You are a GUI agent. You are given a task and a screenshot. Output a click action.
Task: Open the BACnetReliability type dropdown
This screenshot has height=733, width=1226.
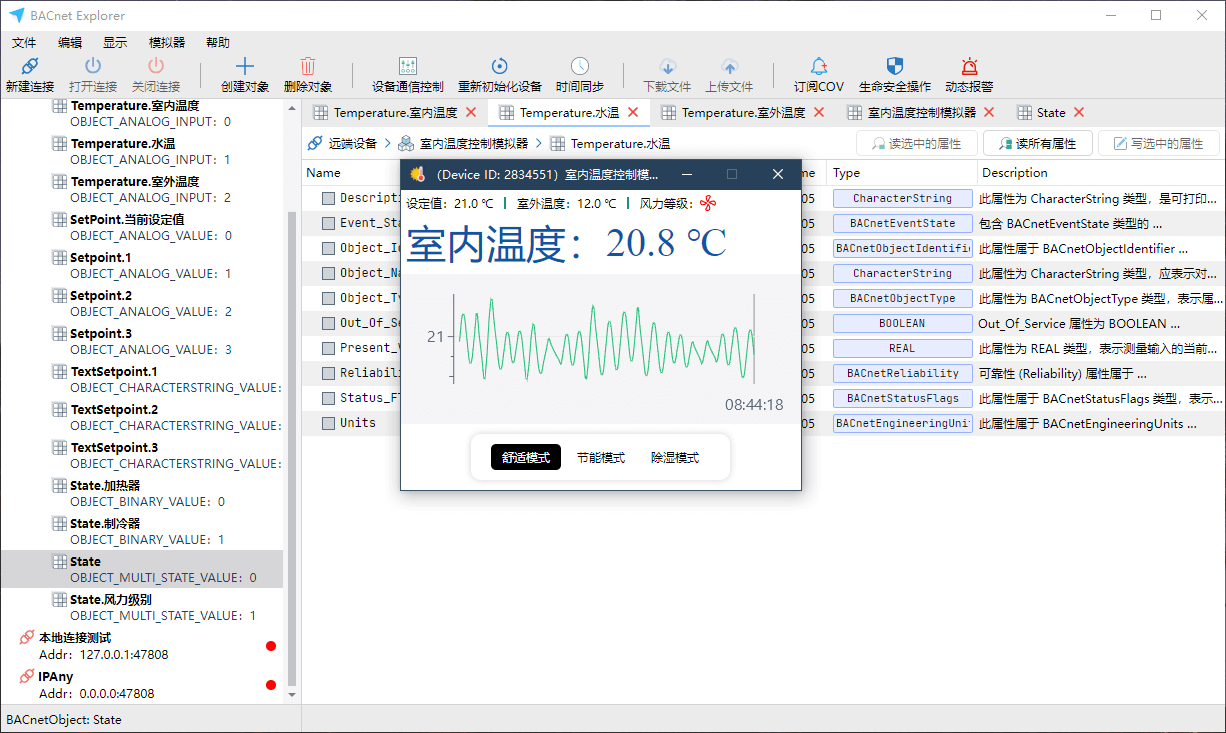pyautogui.click(x=902, y=373)
